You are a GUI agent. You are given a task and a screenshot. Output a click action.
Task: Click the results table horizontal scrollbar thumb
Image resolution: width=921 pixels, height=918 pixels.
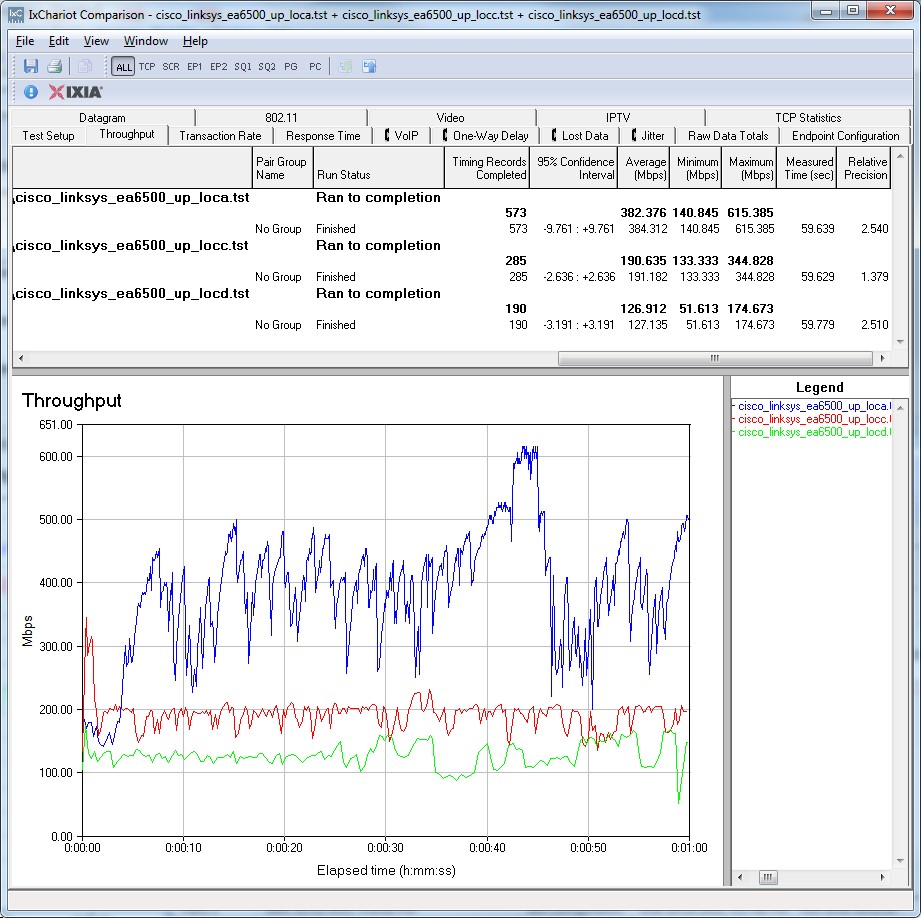point(715,358)
